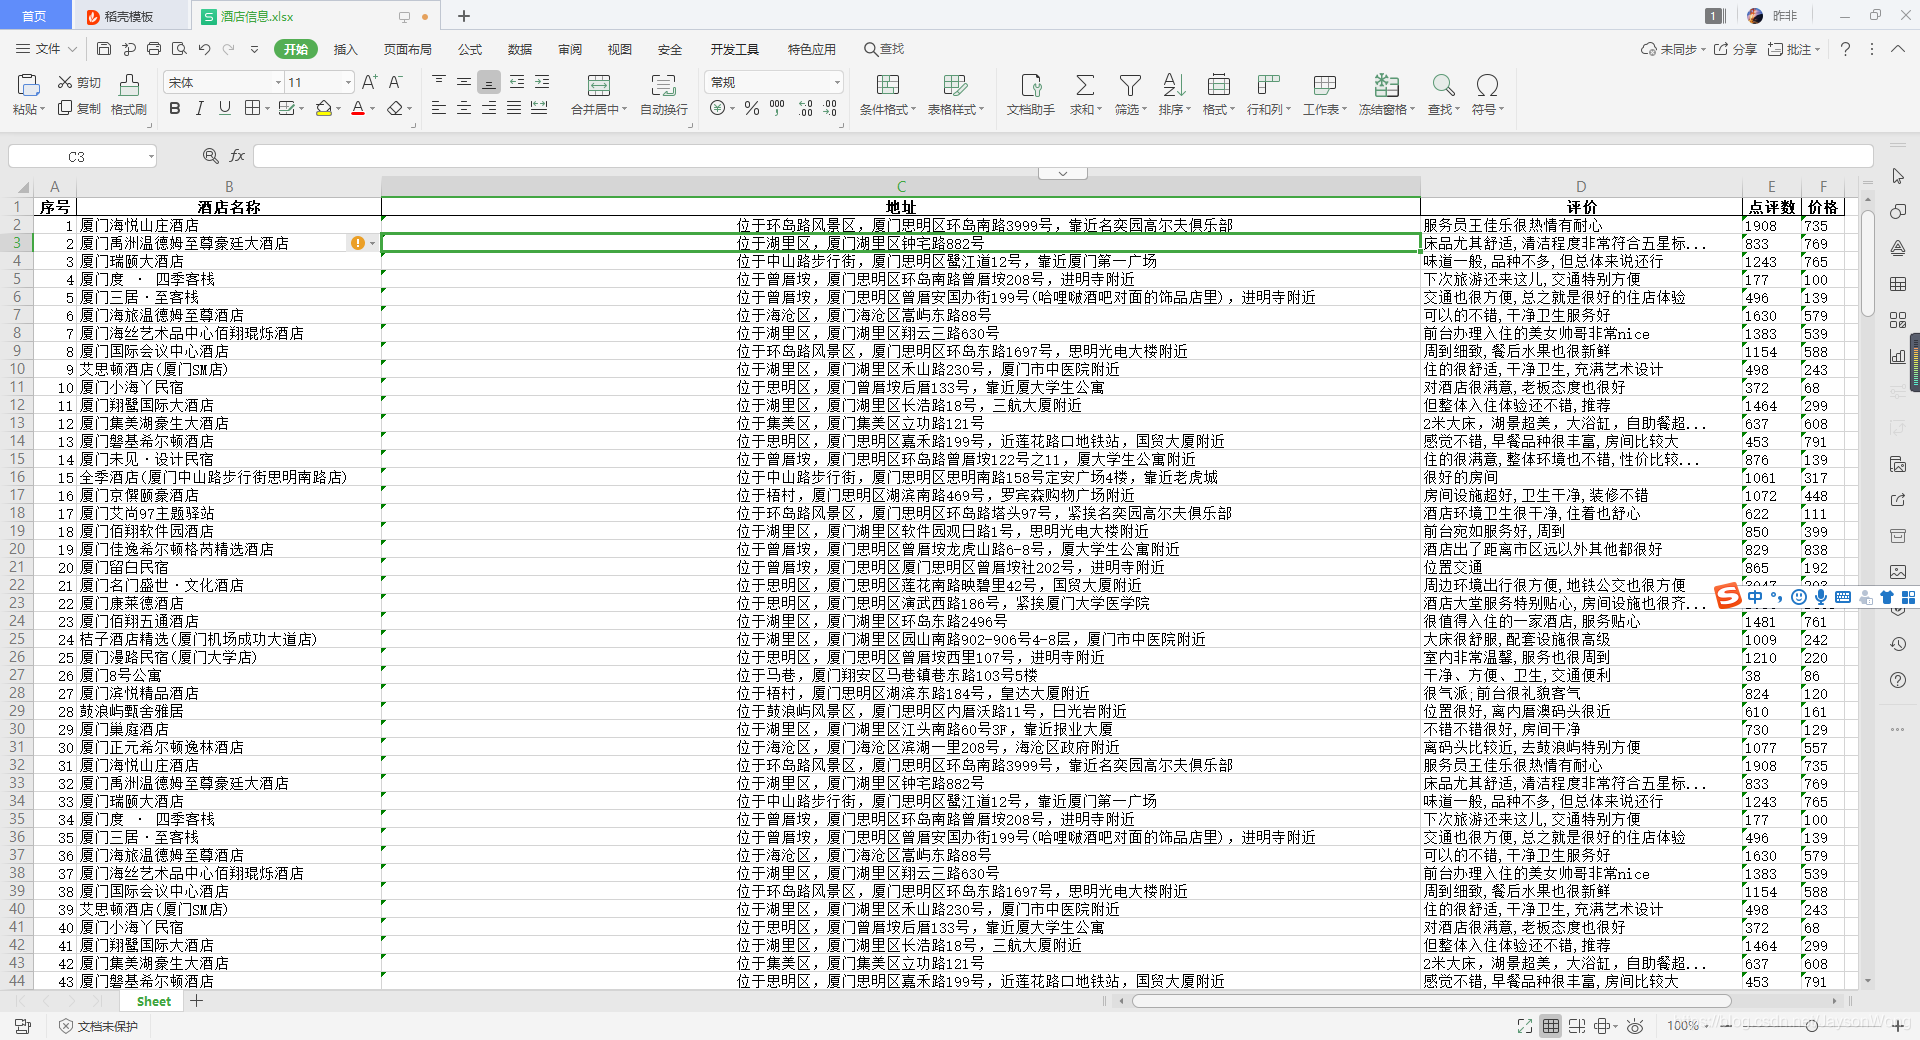
Task: Pick the fill color yellow bucket swatch
Action: coord(323,108)
